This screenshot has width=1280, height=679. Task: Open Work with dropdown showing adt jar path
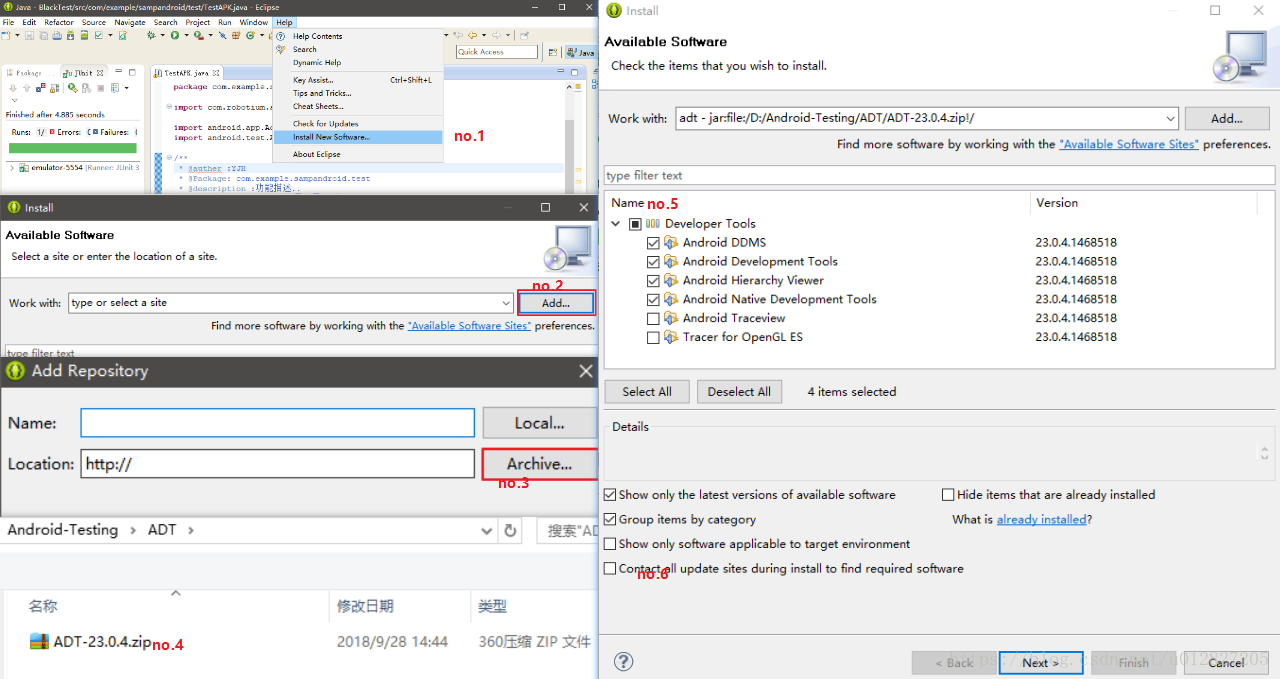pos(1171,118)
